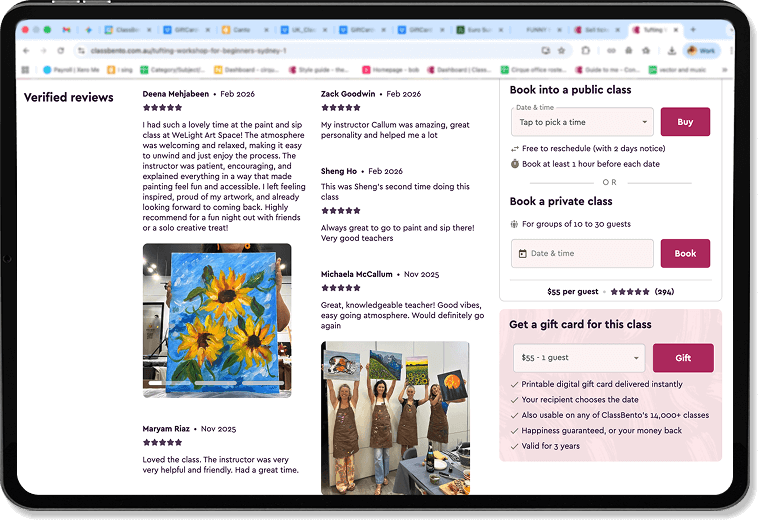
Task: Click the private class Date & time field
Action: point(582,253)
